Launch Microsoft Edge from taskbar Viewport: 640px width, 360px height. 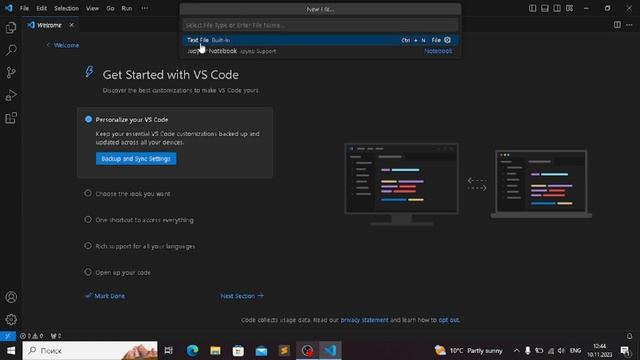tap(192, 351)
